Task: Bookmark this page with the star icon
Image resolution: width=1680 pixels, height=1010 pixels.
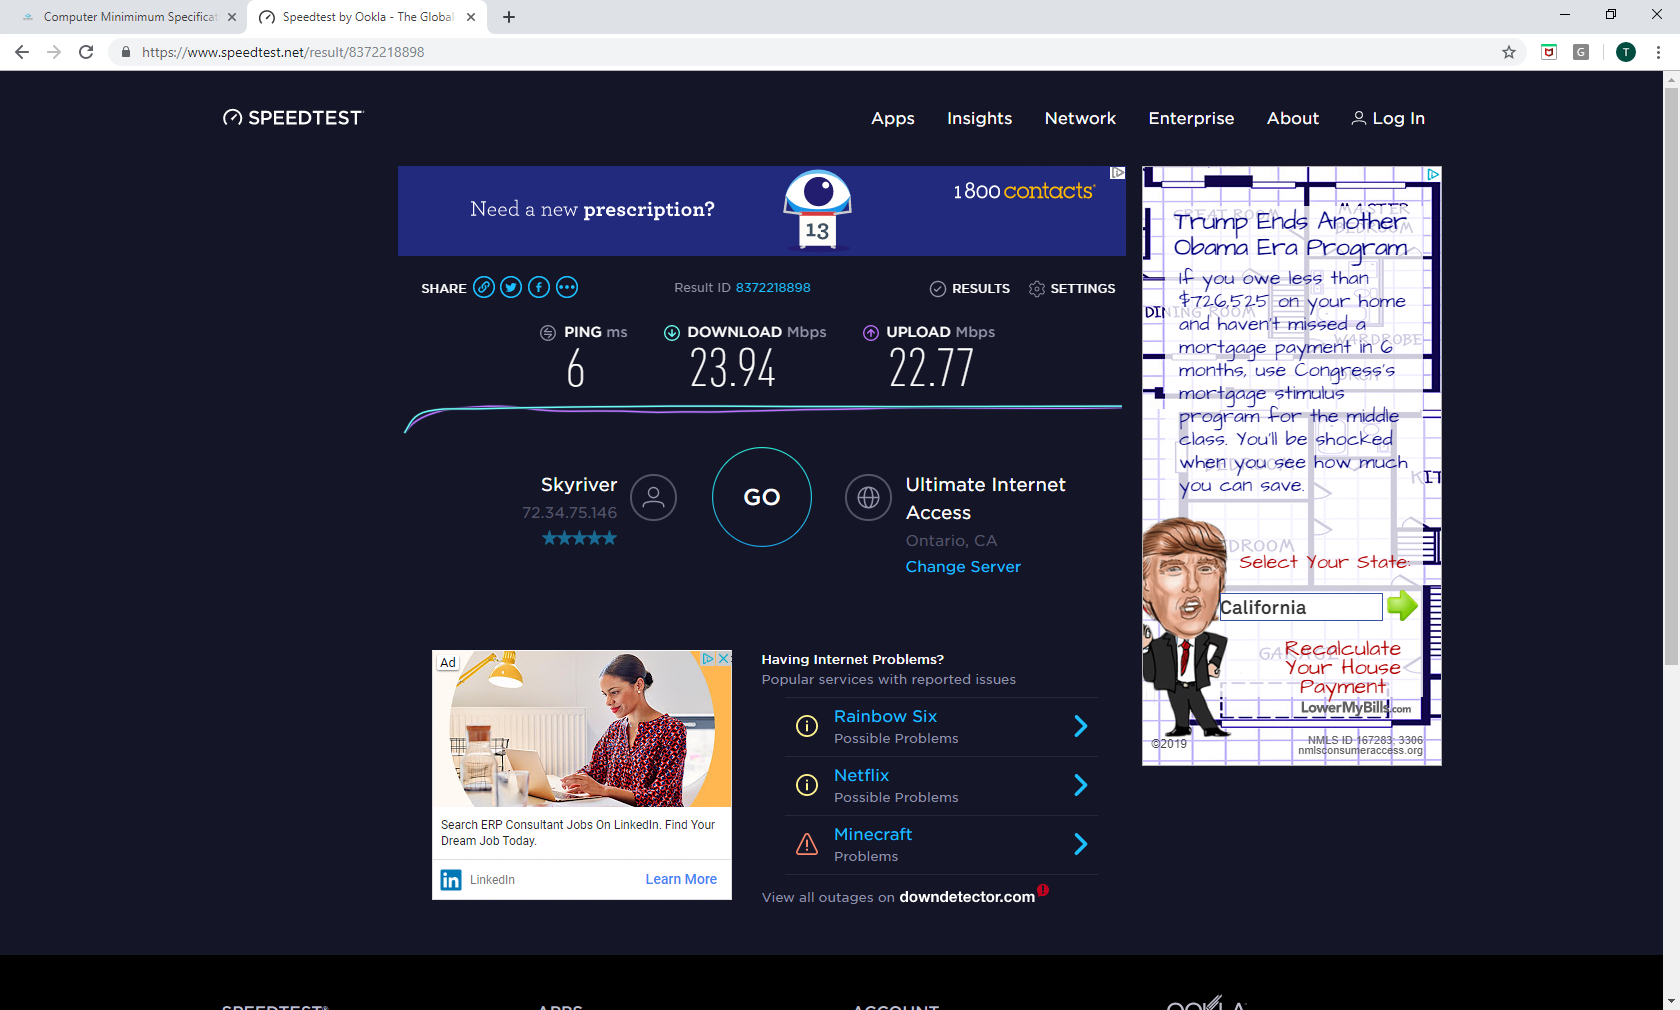Action: (x=1509, y=52)
